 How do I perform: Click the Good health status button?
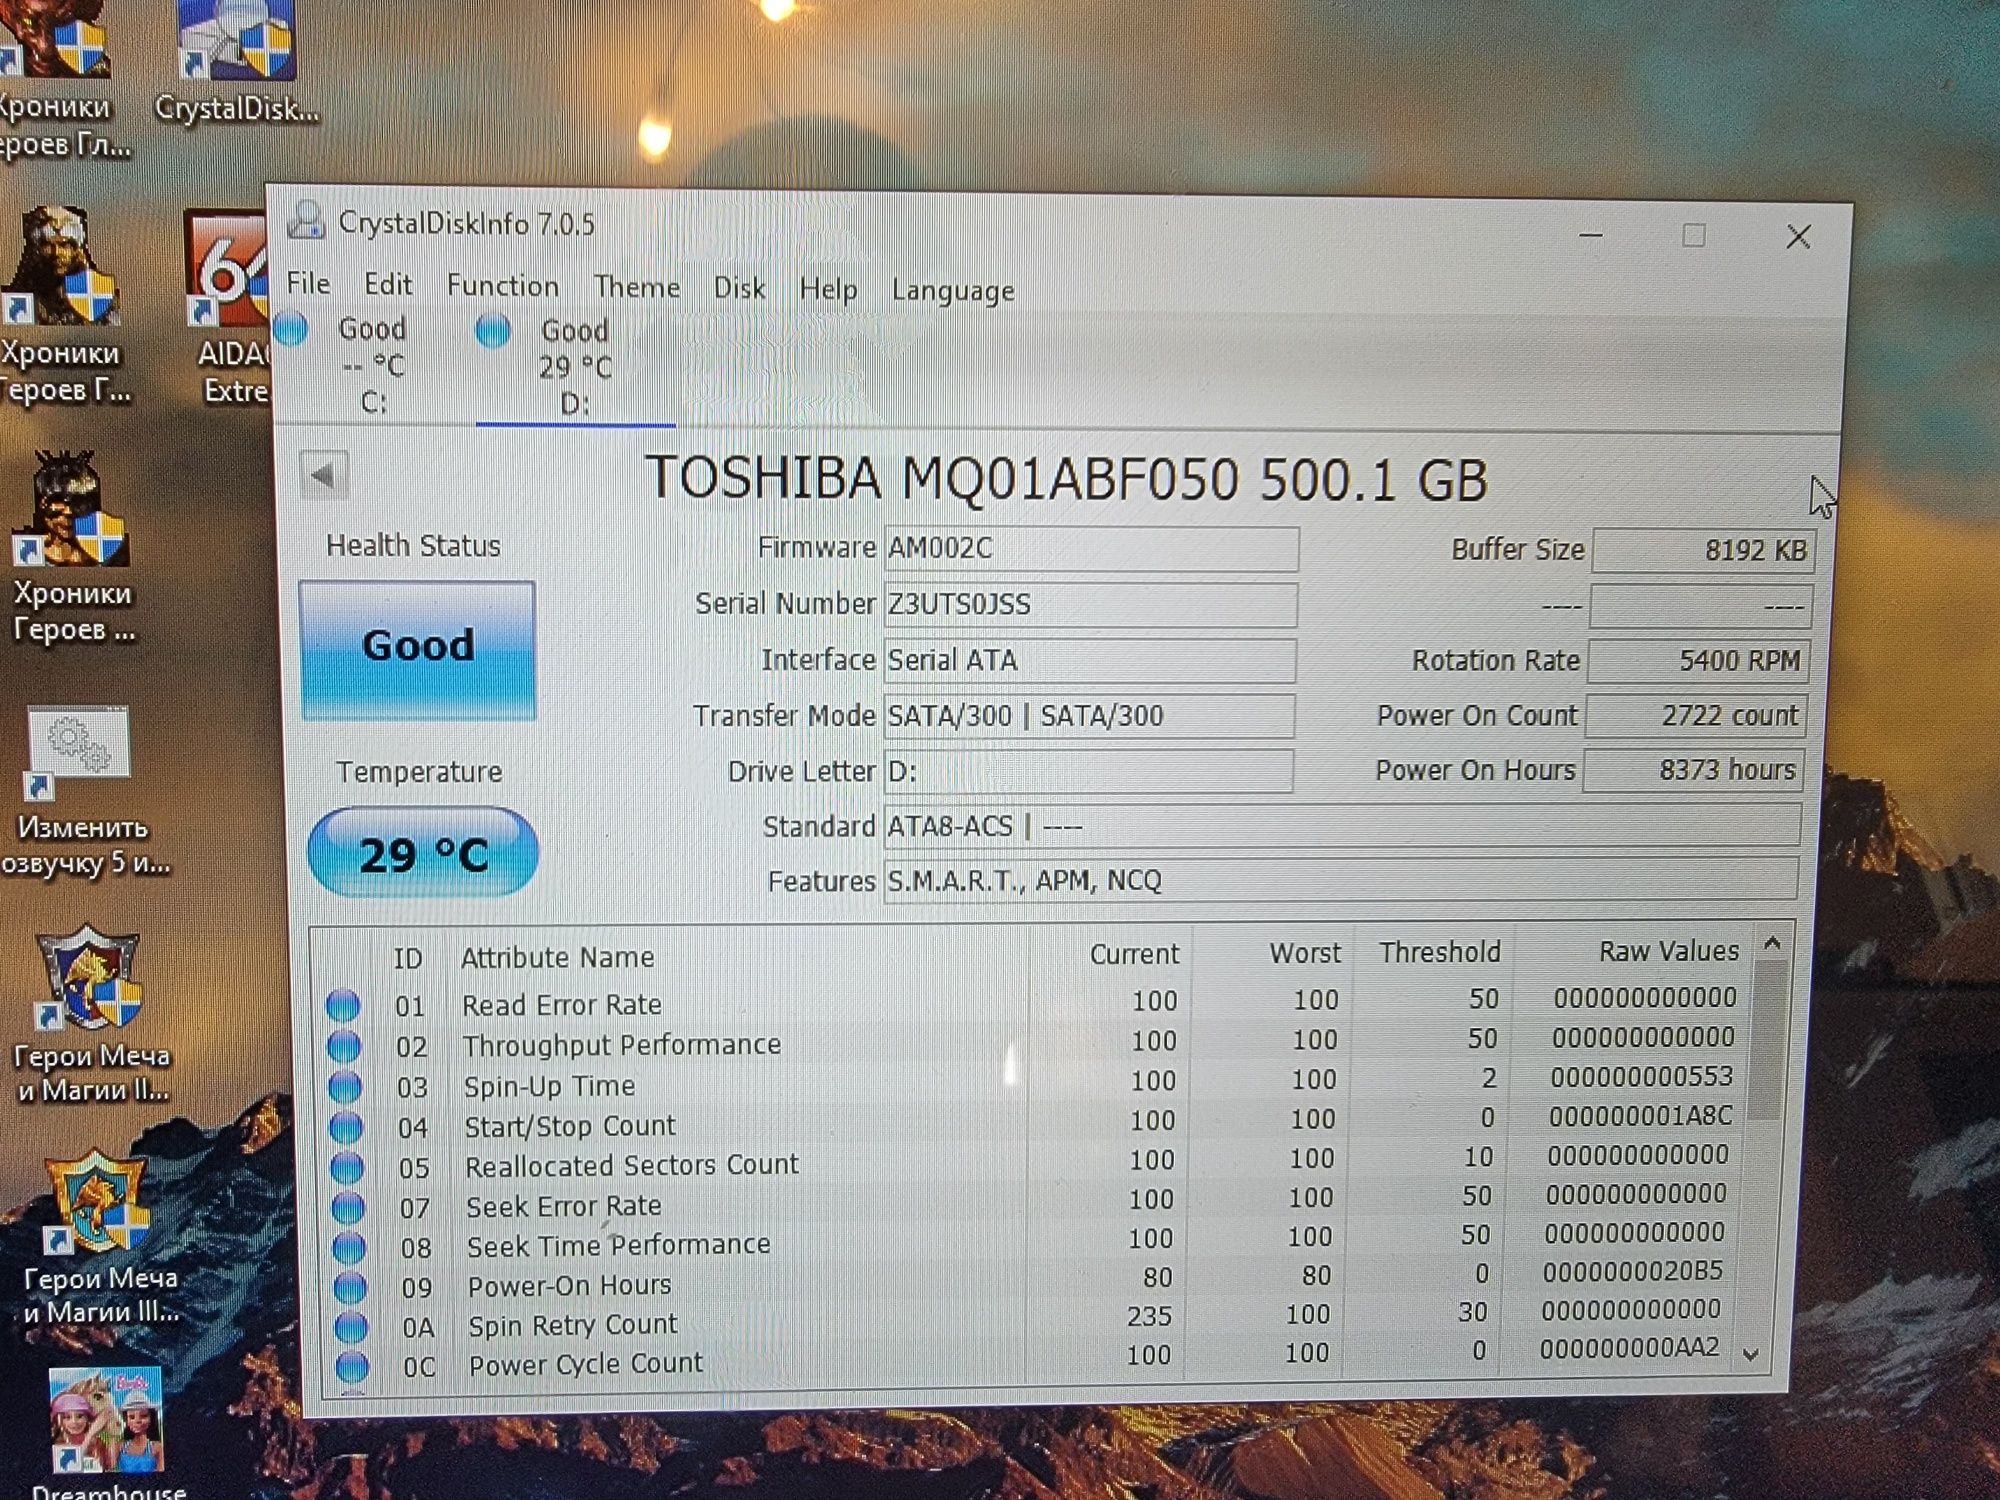[x=418, y=648]
